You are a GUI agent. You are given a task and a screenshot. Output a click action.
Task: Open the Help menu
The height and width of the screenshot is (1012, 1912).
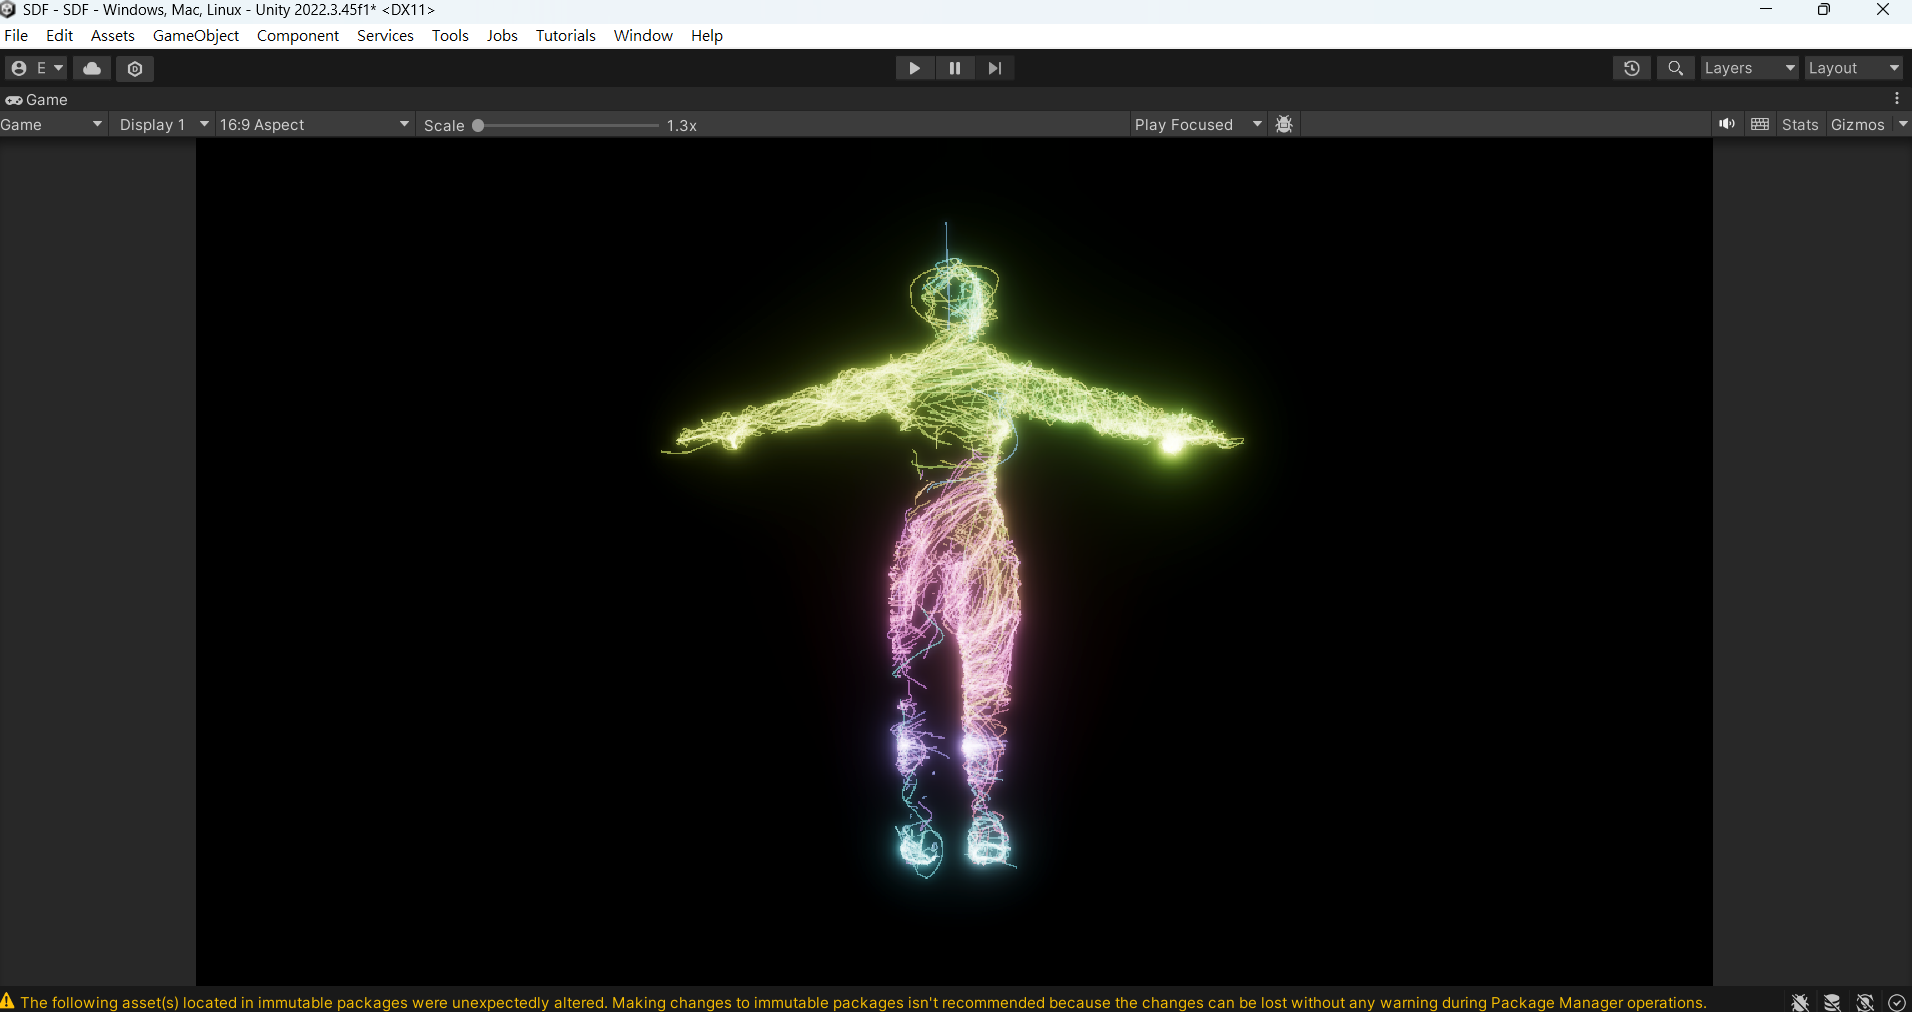(x=706, y=35)
